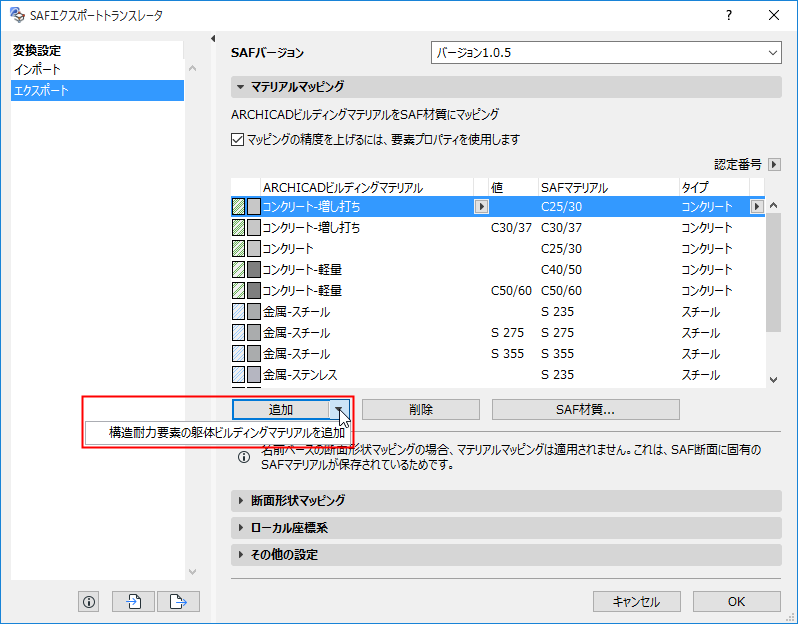Select the コンクリート-軽量 C50/60 row
The image size is (798, 624).
[498, 291]
